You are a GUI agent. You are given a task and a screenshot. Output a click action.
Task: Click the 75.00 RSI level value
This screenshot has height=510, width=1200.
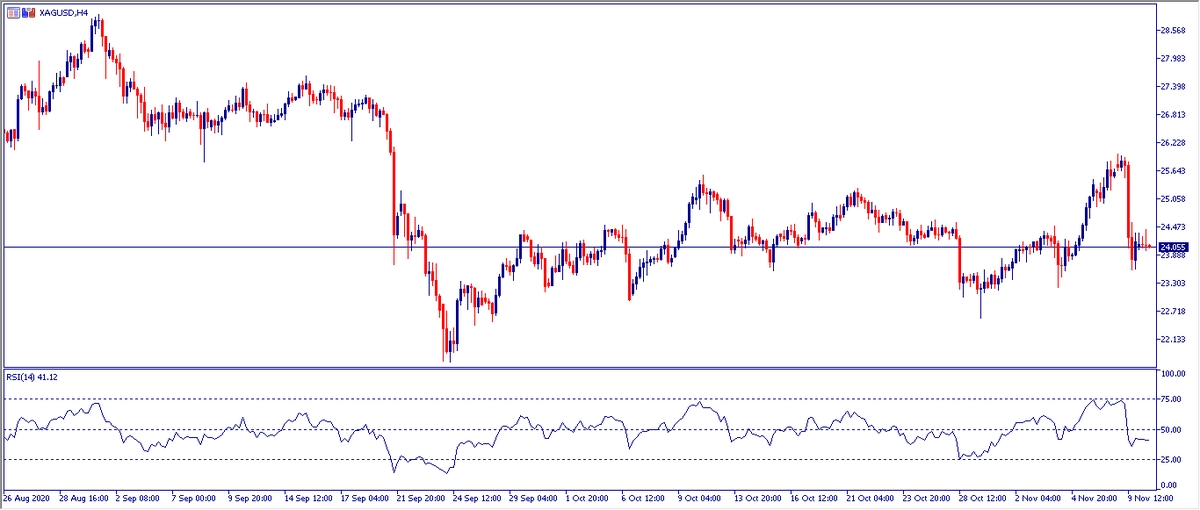1172,398
